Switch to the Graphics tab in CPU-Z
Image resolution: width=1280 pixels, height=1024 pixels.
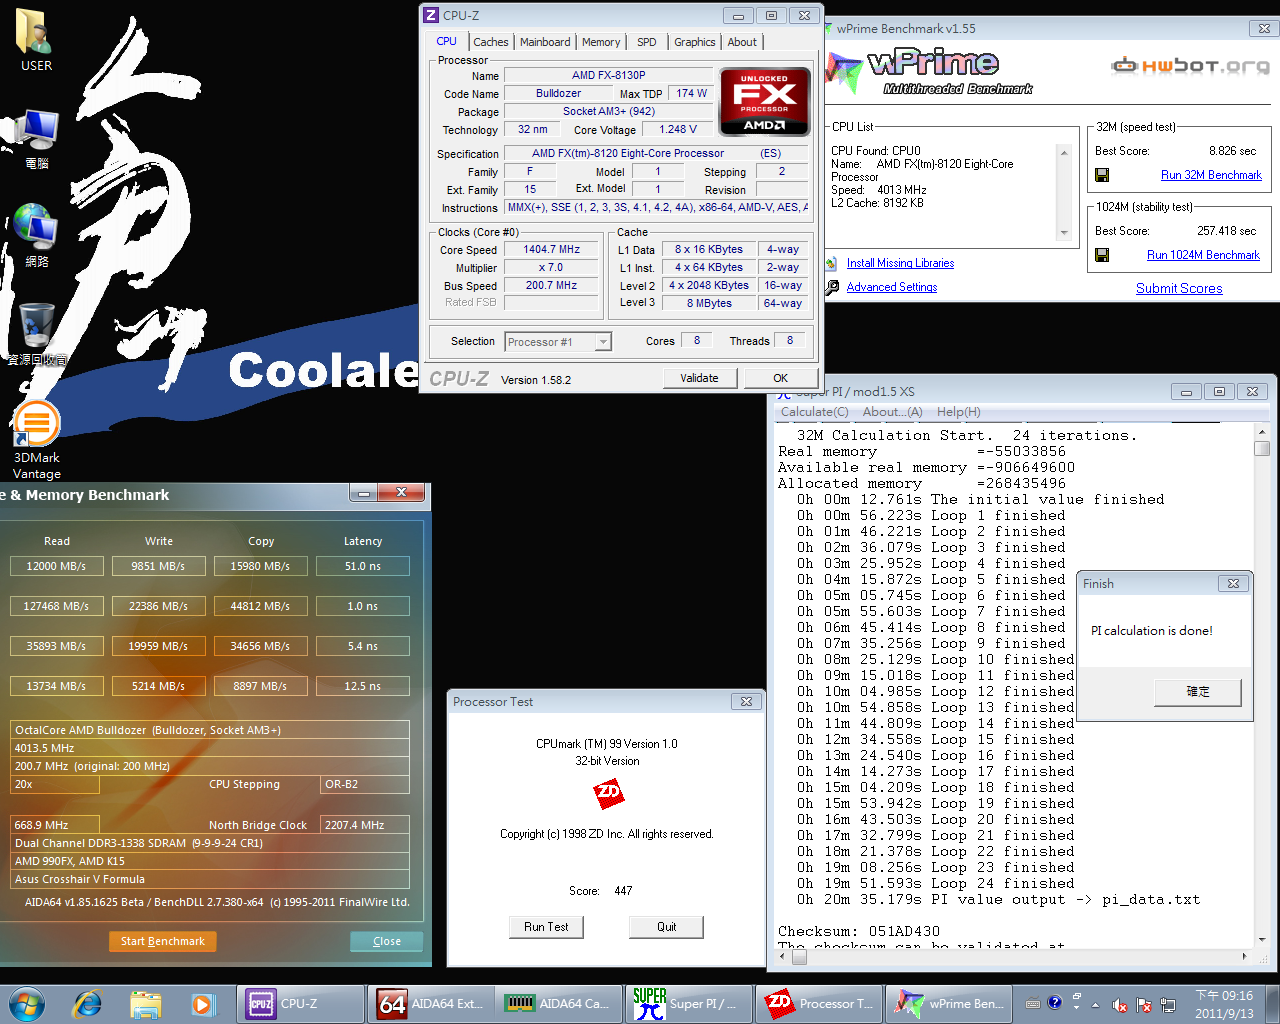(694, 42)
